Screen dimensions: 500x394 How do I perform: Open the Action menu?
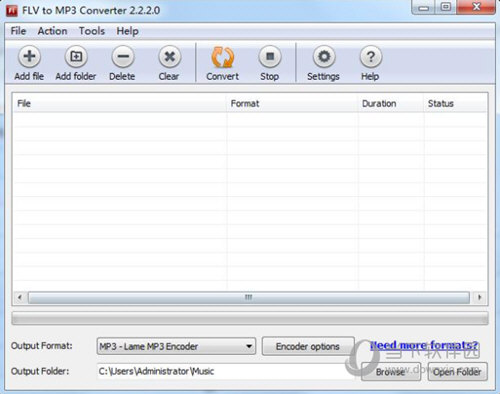click(x=52, y=31)
